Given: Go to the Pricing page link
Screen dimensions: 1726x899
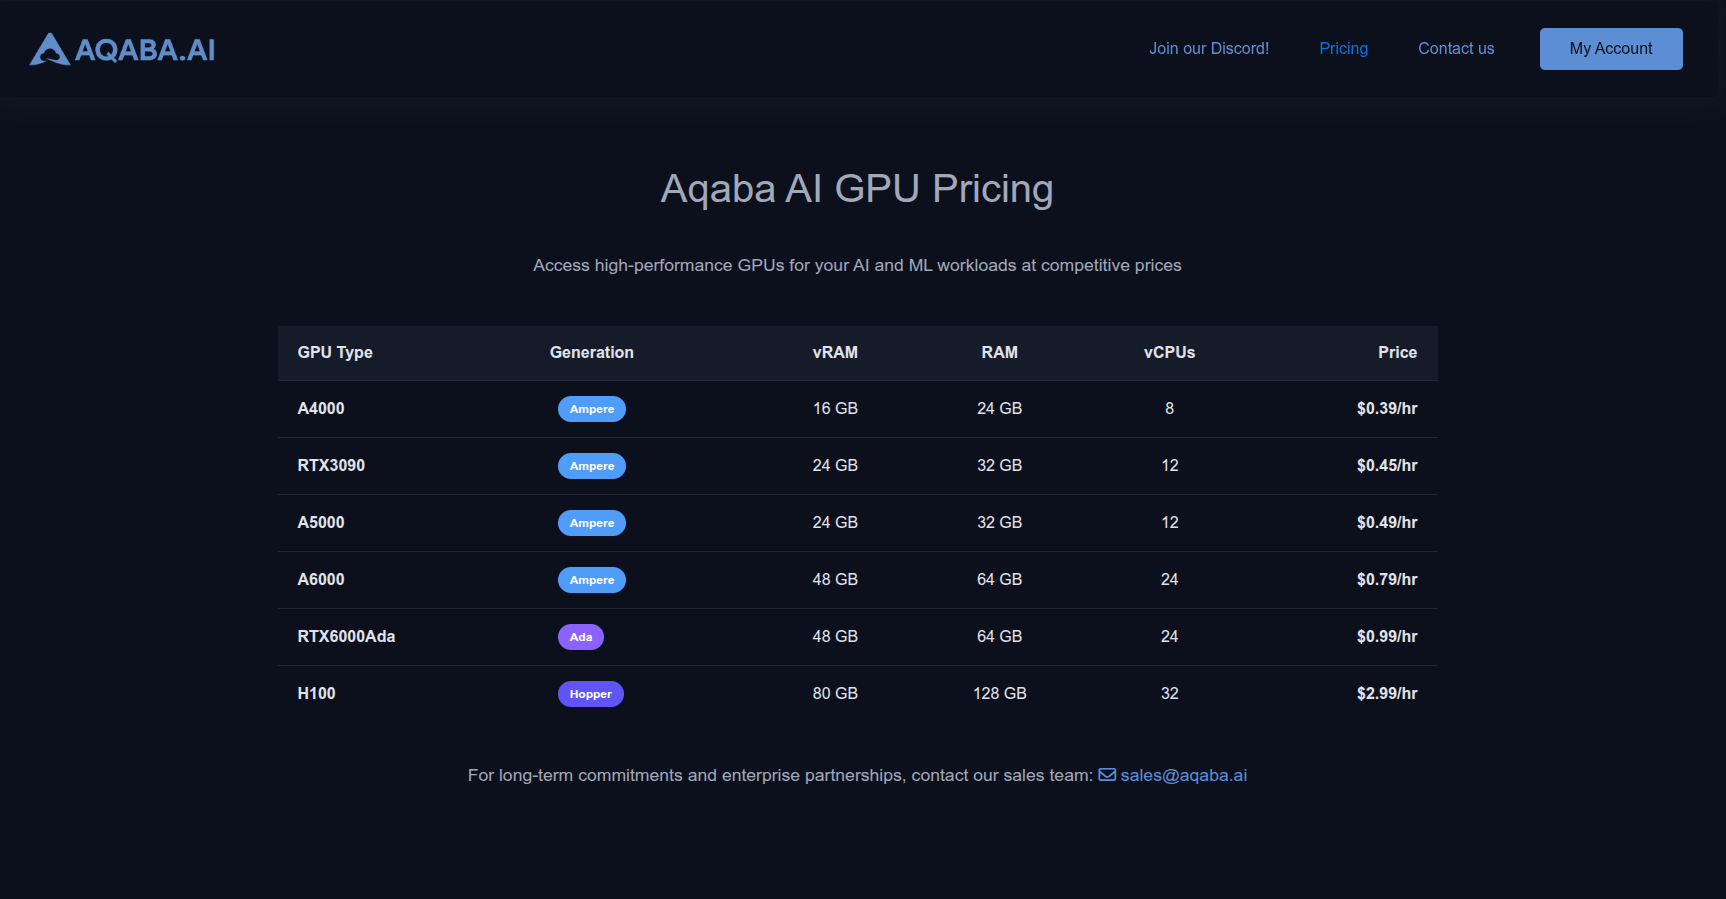Looking at the screenshot, I should point(1343,48).
